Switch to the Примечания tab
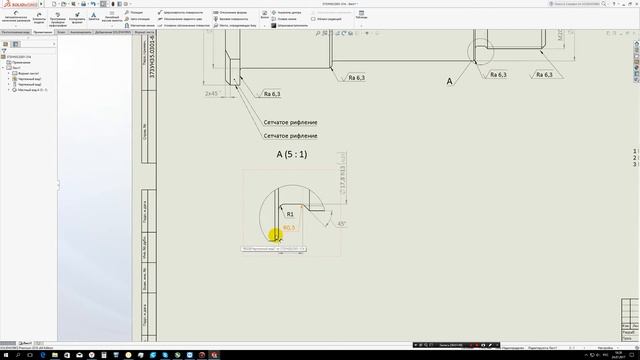Viewport: 640px width, 360px height. tap(43, 32)
